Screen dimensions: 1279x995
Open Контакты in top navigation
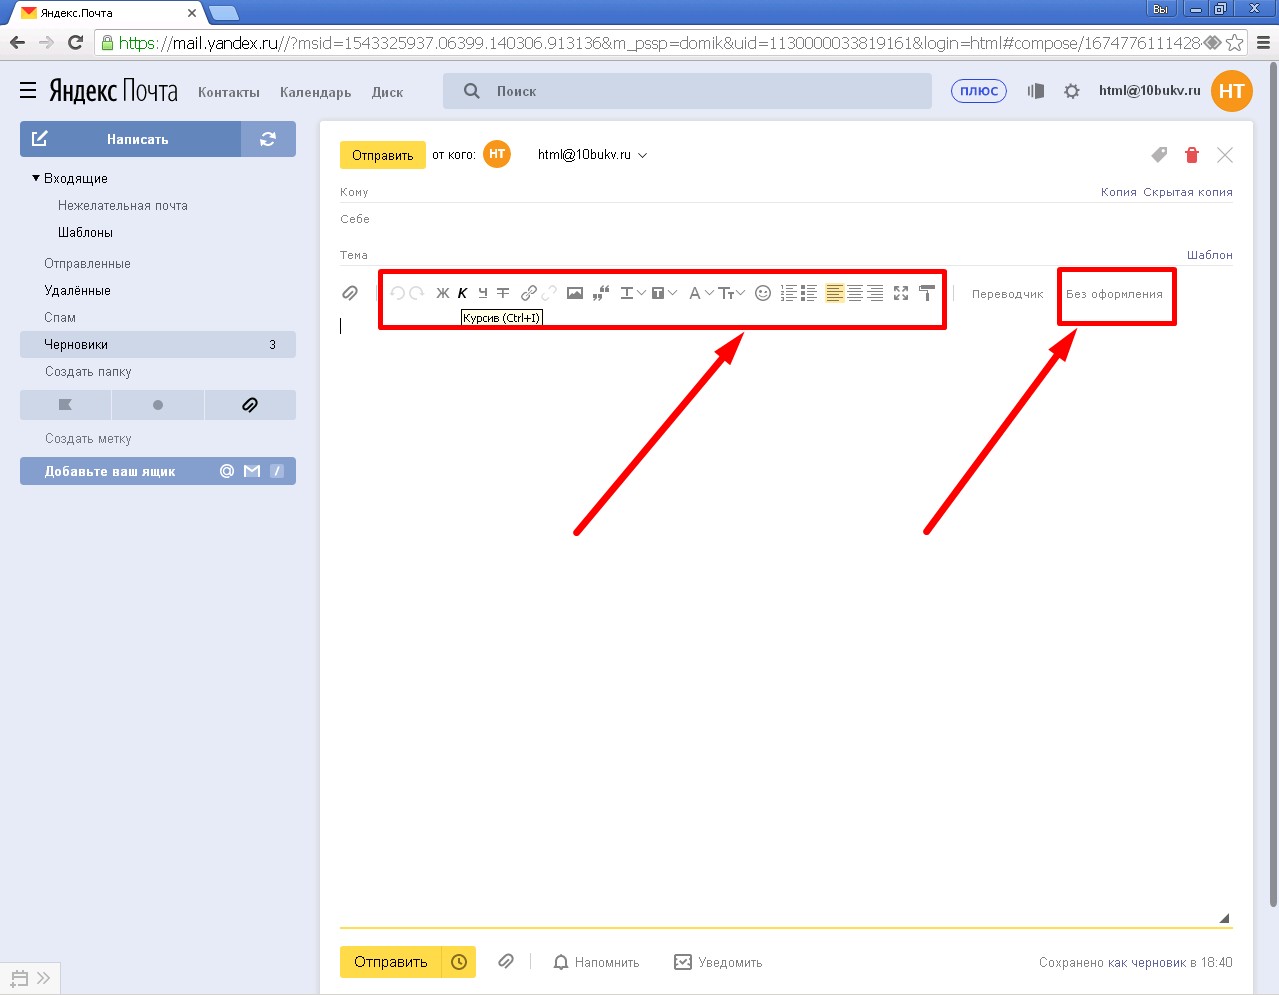229,92
